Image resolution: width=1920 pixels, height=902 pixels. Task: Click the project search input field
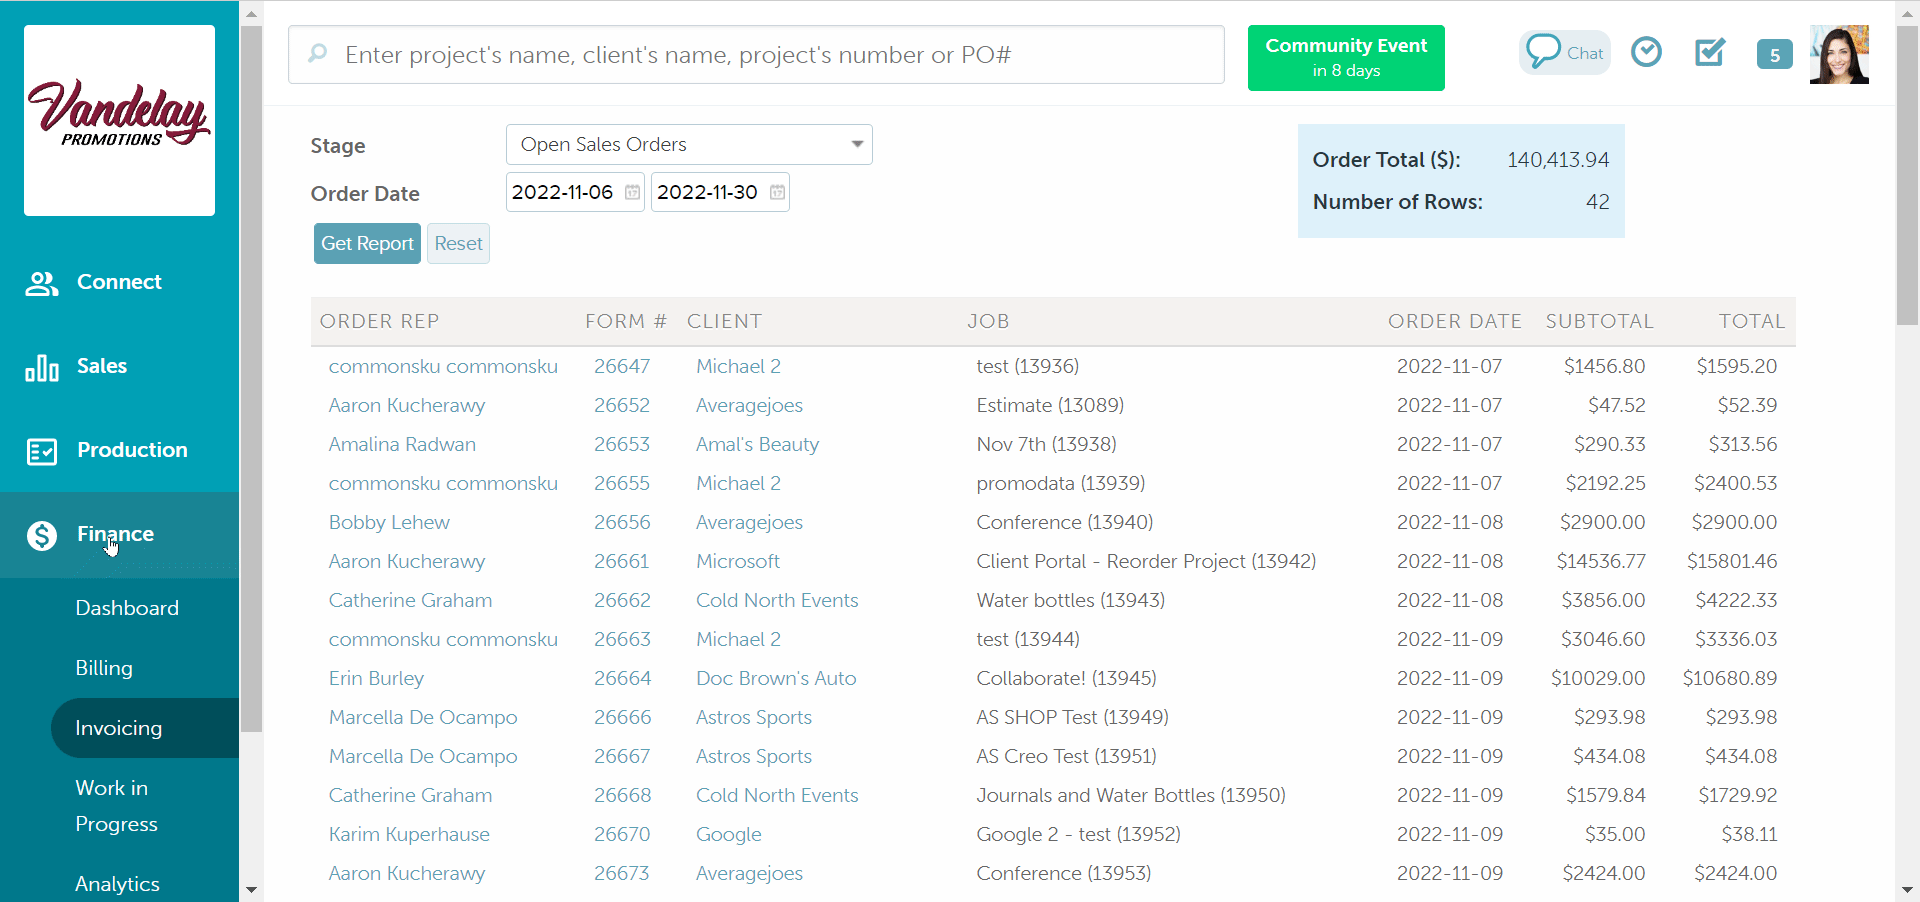(x=756, y=55)
